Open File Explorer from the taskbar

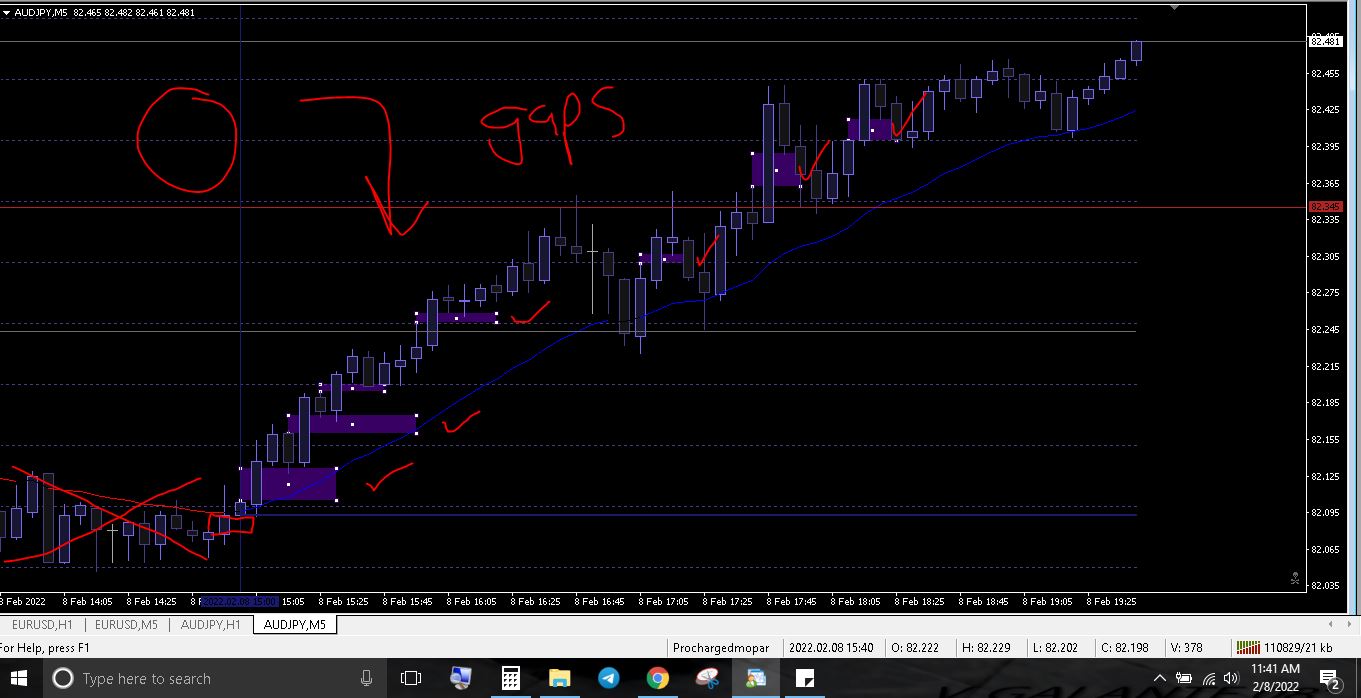pos(559,678)
